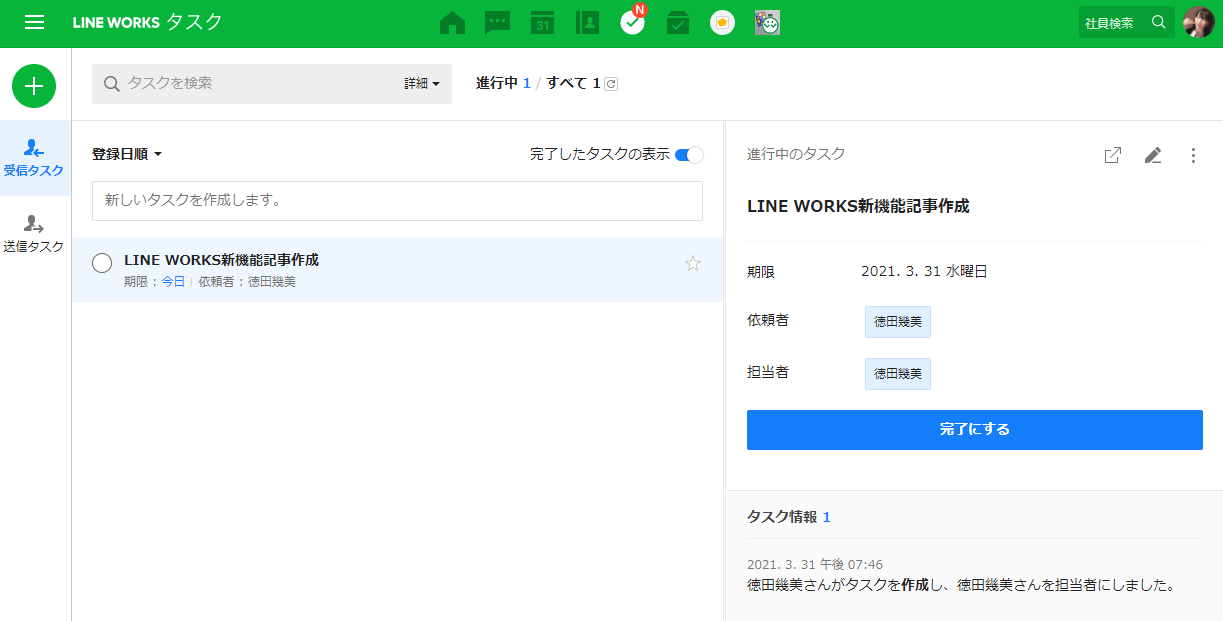Filter by 進行中 tasks
This screenshot has width=1223, height=621.
click(503, 83)
